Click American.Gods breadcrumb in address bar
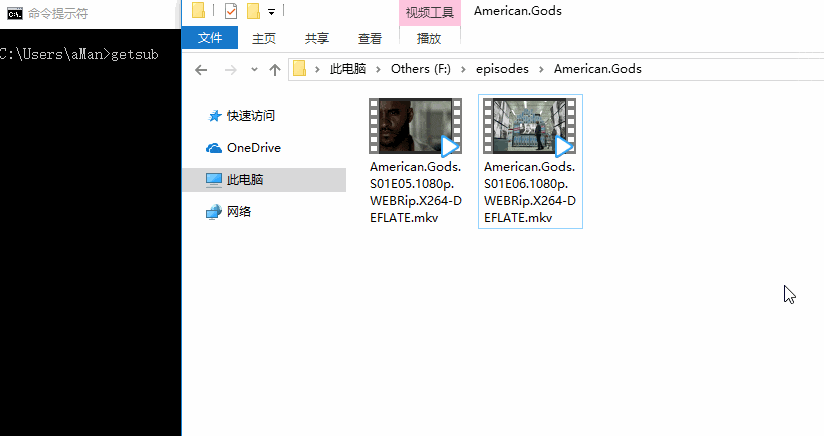This screenshot has height=436, width=824. point(598,69)
